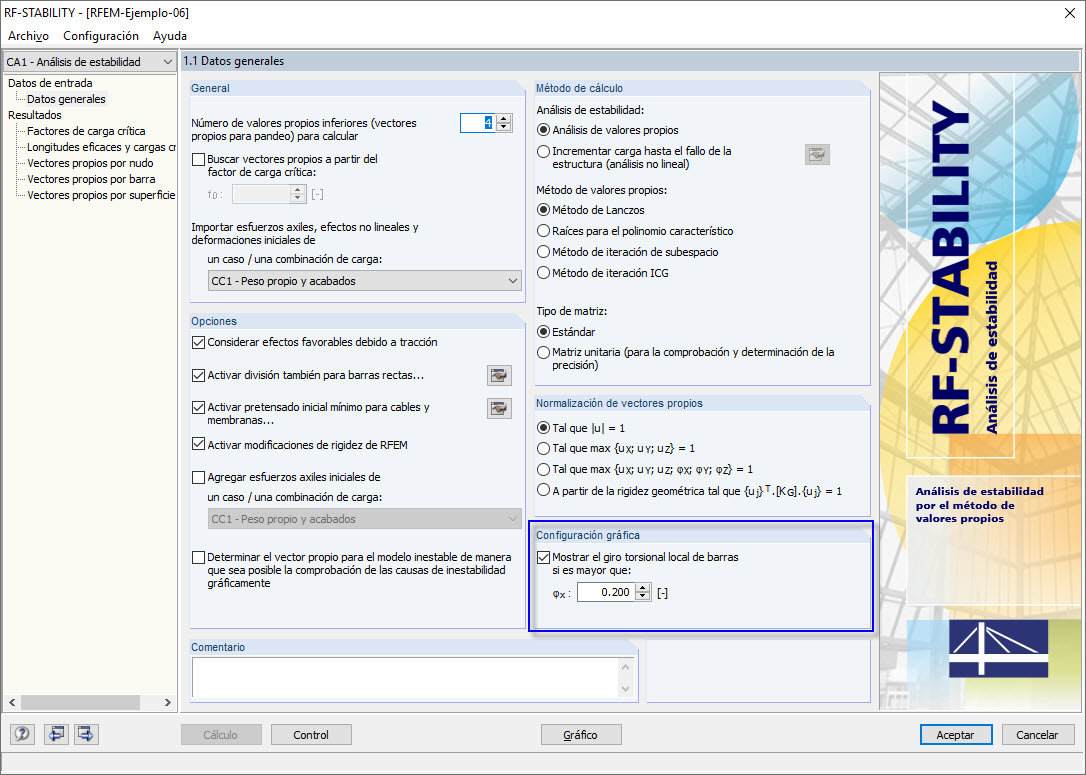Viewport: 1086px width, 775px height.
Task: Jump to previous window using left arrow icon
Action: 56,734
